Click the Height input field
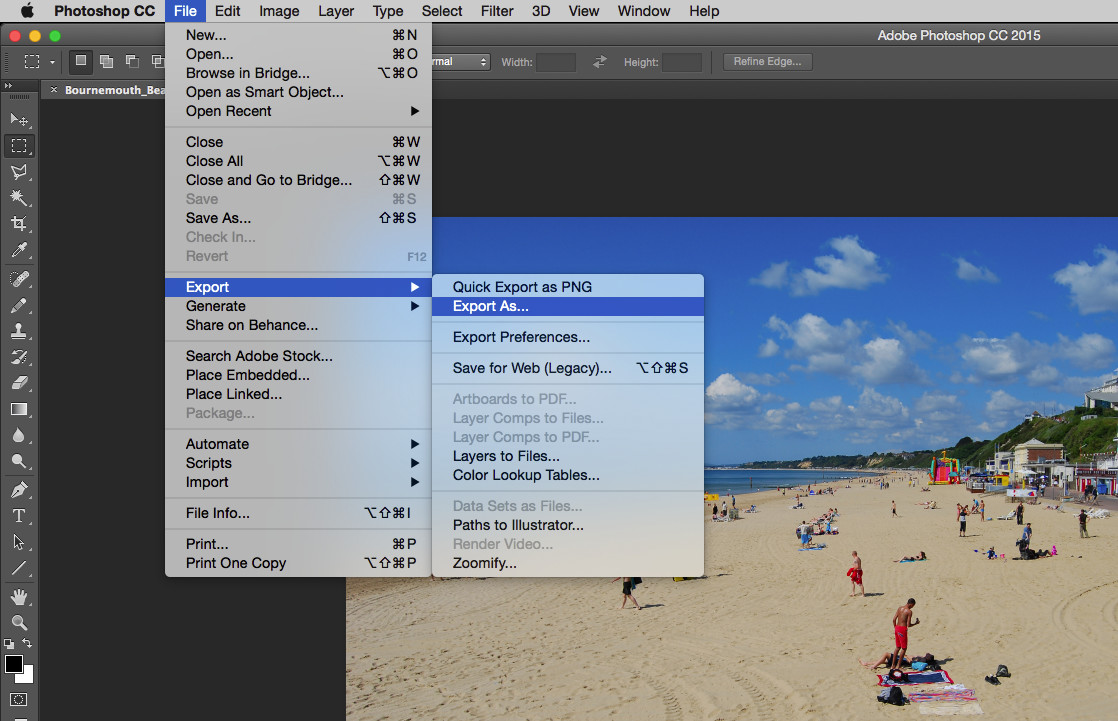1118x721 pixels. tap(682, 62)
